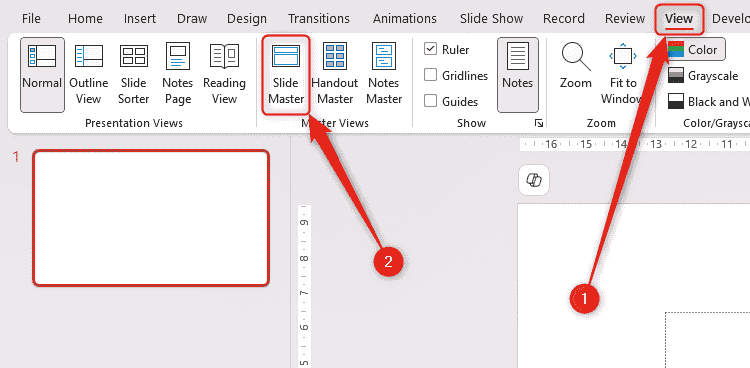This screenshot has width=750, height=368.
Task: Switch to Reading View
Action: pos(224,75)
